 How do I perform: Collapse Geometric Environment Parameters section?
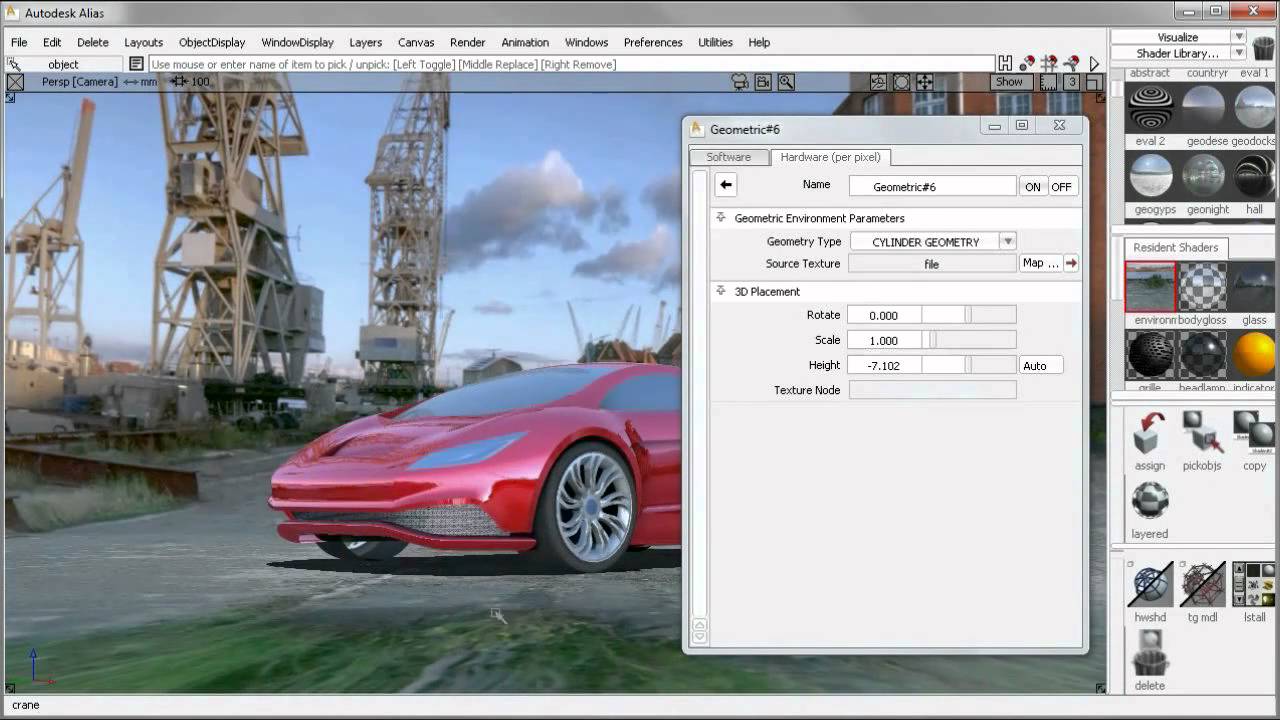tap(721, 217)
